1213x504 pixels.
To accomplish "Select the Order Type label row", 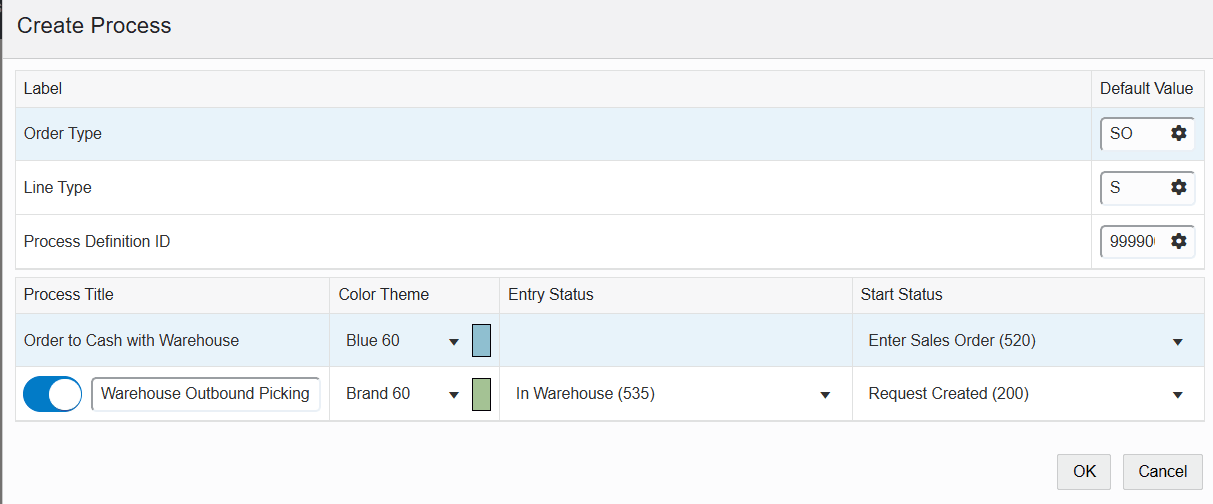I will point(553,134).
